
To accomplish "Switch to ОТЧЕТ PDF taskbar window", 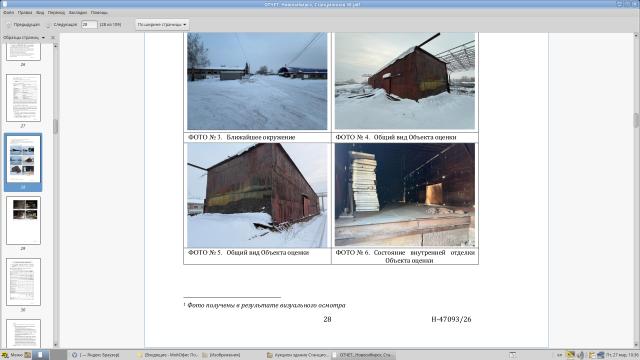I will (362, 355).
